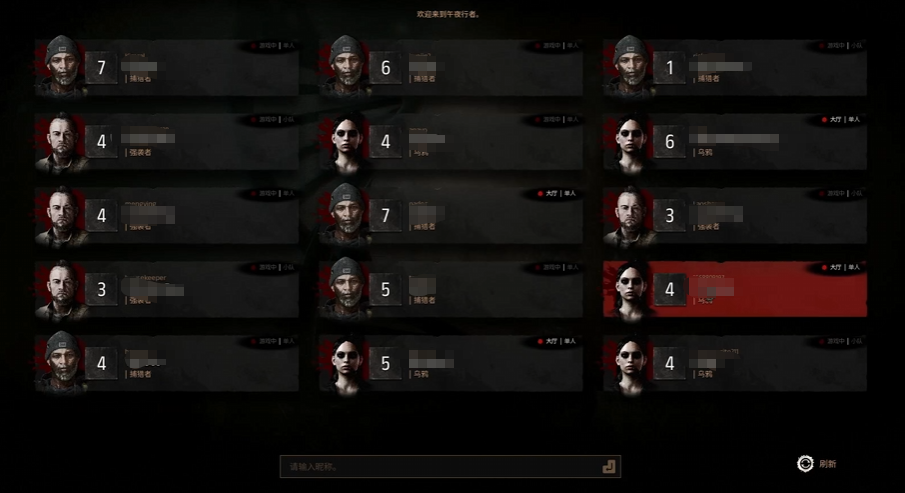Click portrait of level 5 乌鸦 player
Image resolution: width=905 pixels, height=493 pixels.
tap(346, 364)
